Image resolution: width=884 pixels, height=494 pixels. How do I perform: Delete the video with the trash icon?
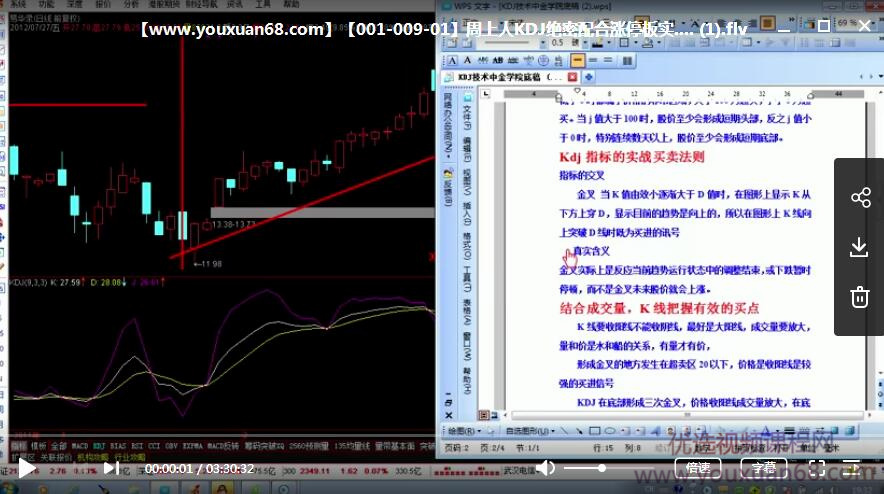[860, 296]
